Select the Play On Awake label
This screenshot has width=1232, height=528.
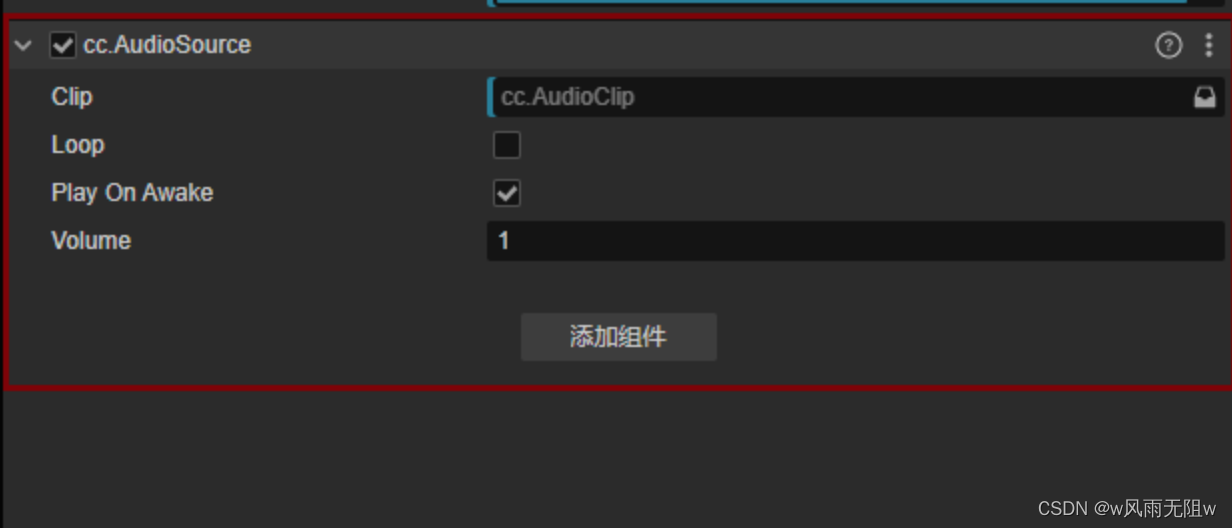[132, 193]
